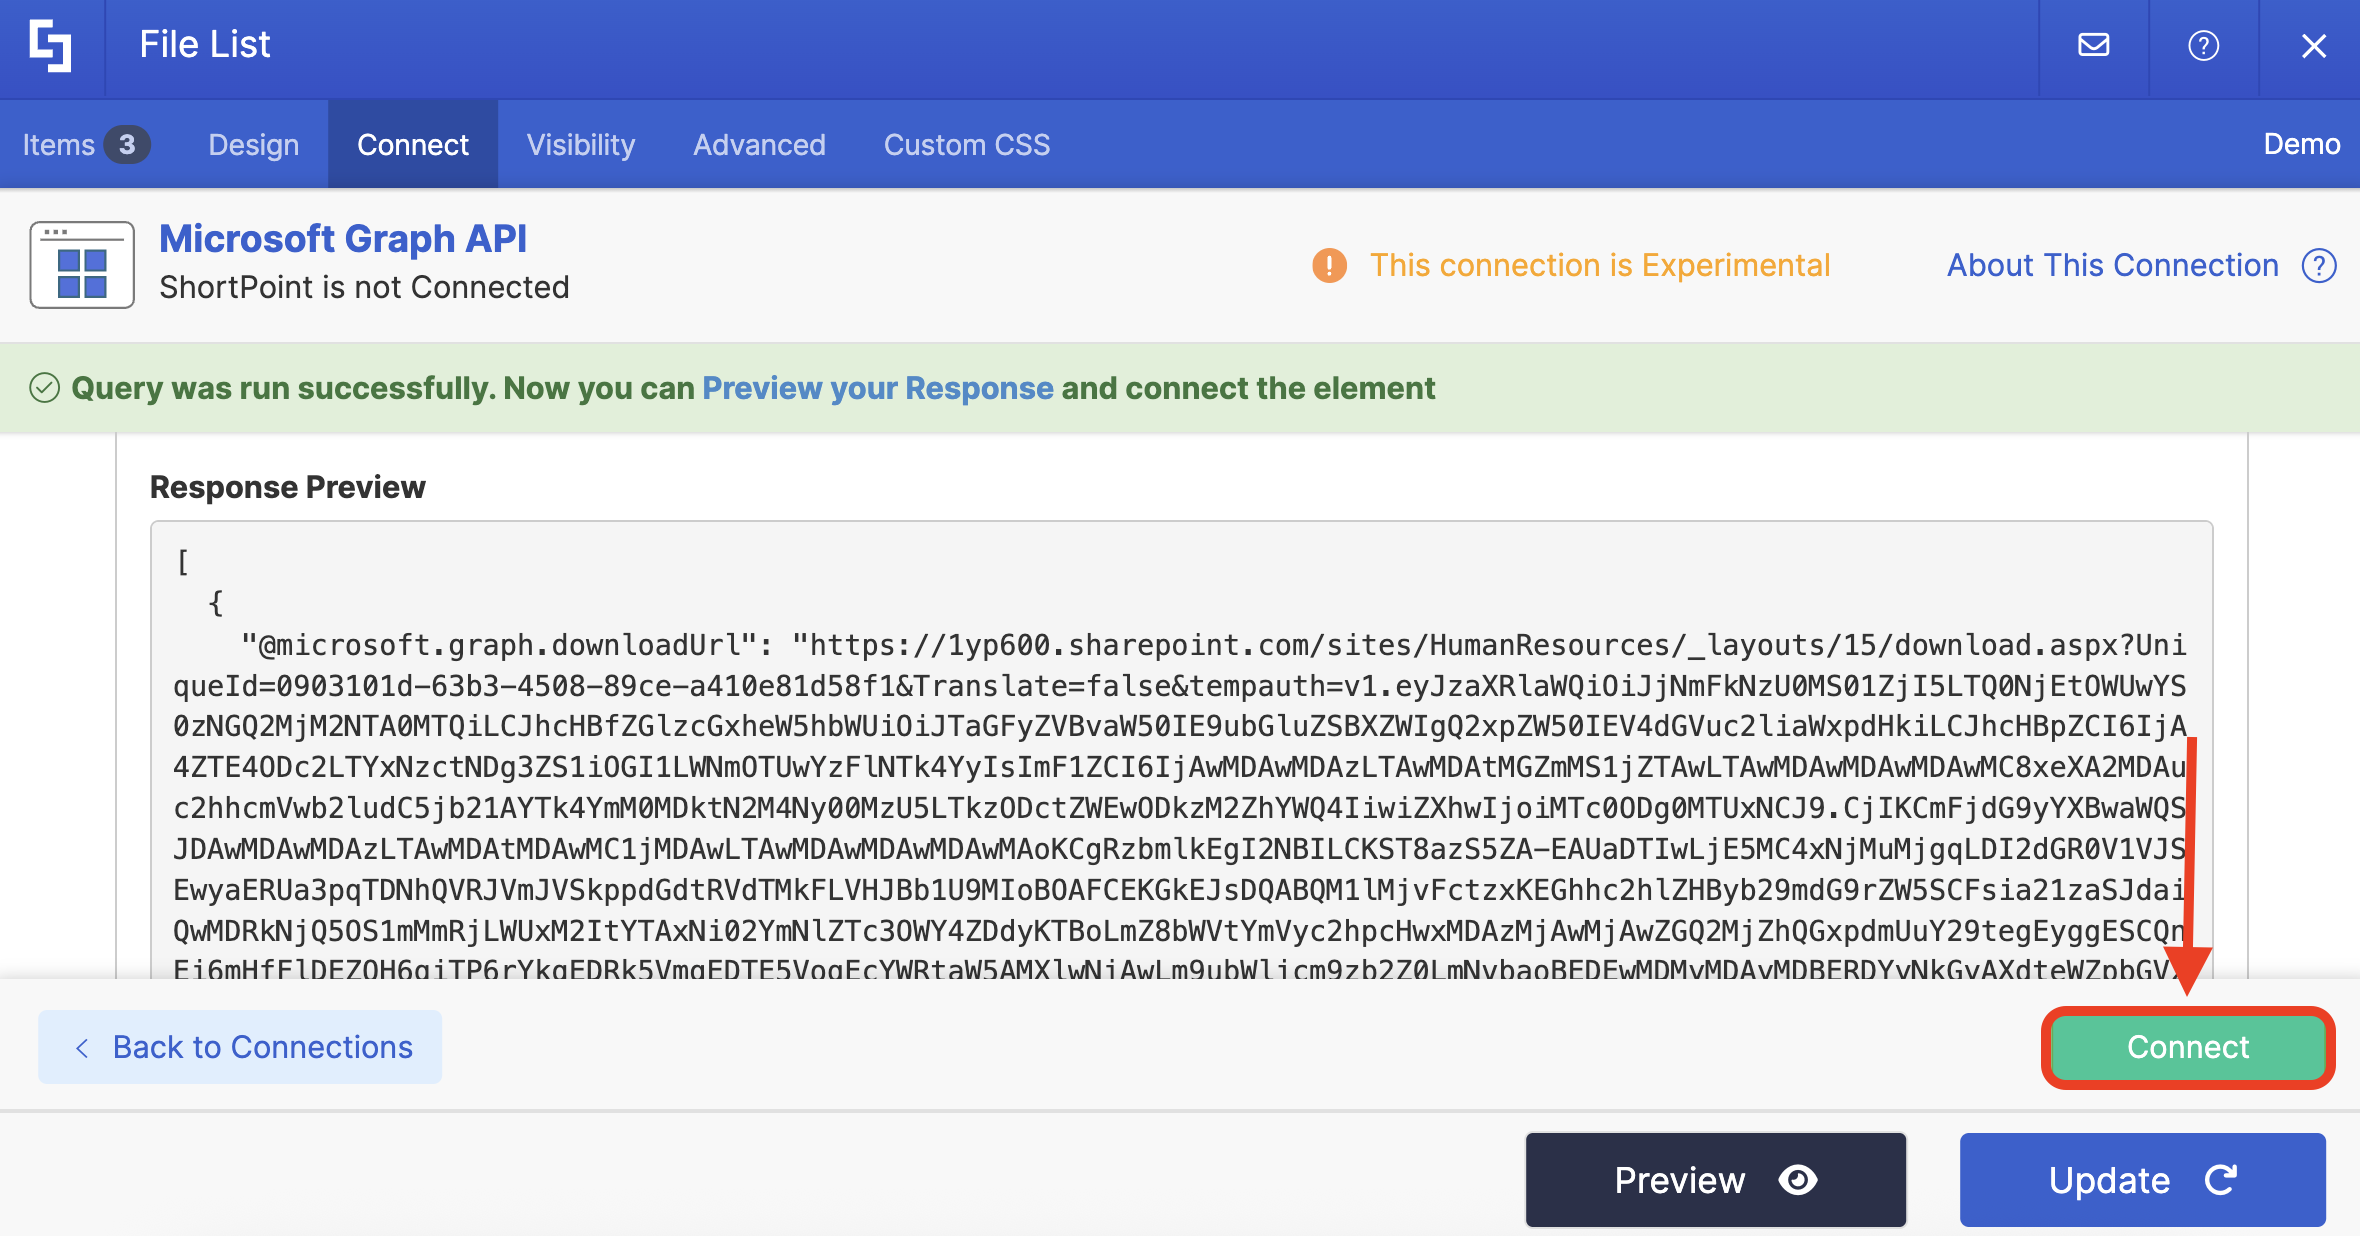Click the Update button
Viewport: 2360px width, 1236px height.
click(x=2142, y=1180)
